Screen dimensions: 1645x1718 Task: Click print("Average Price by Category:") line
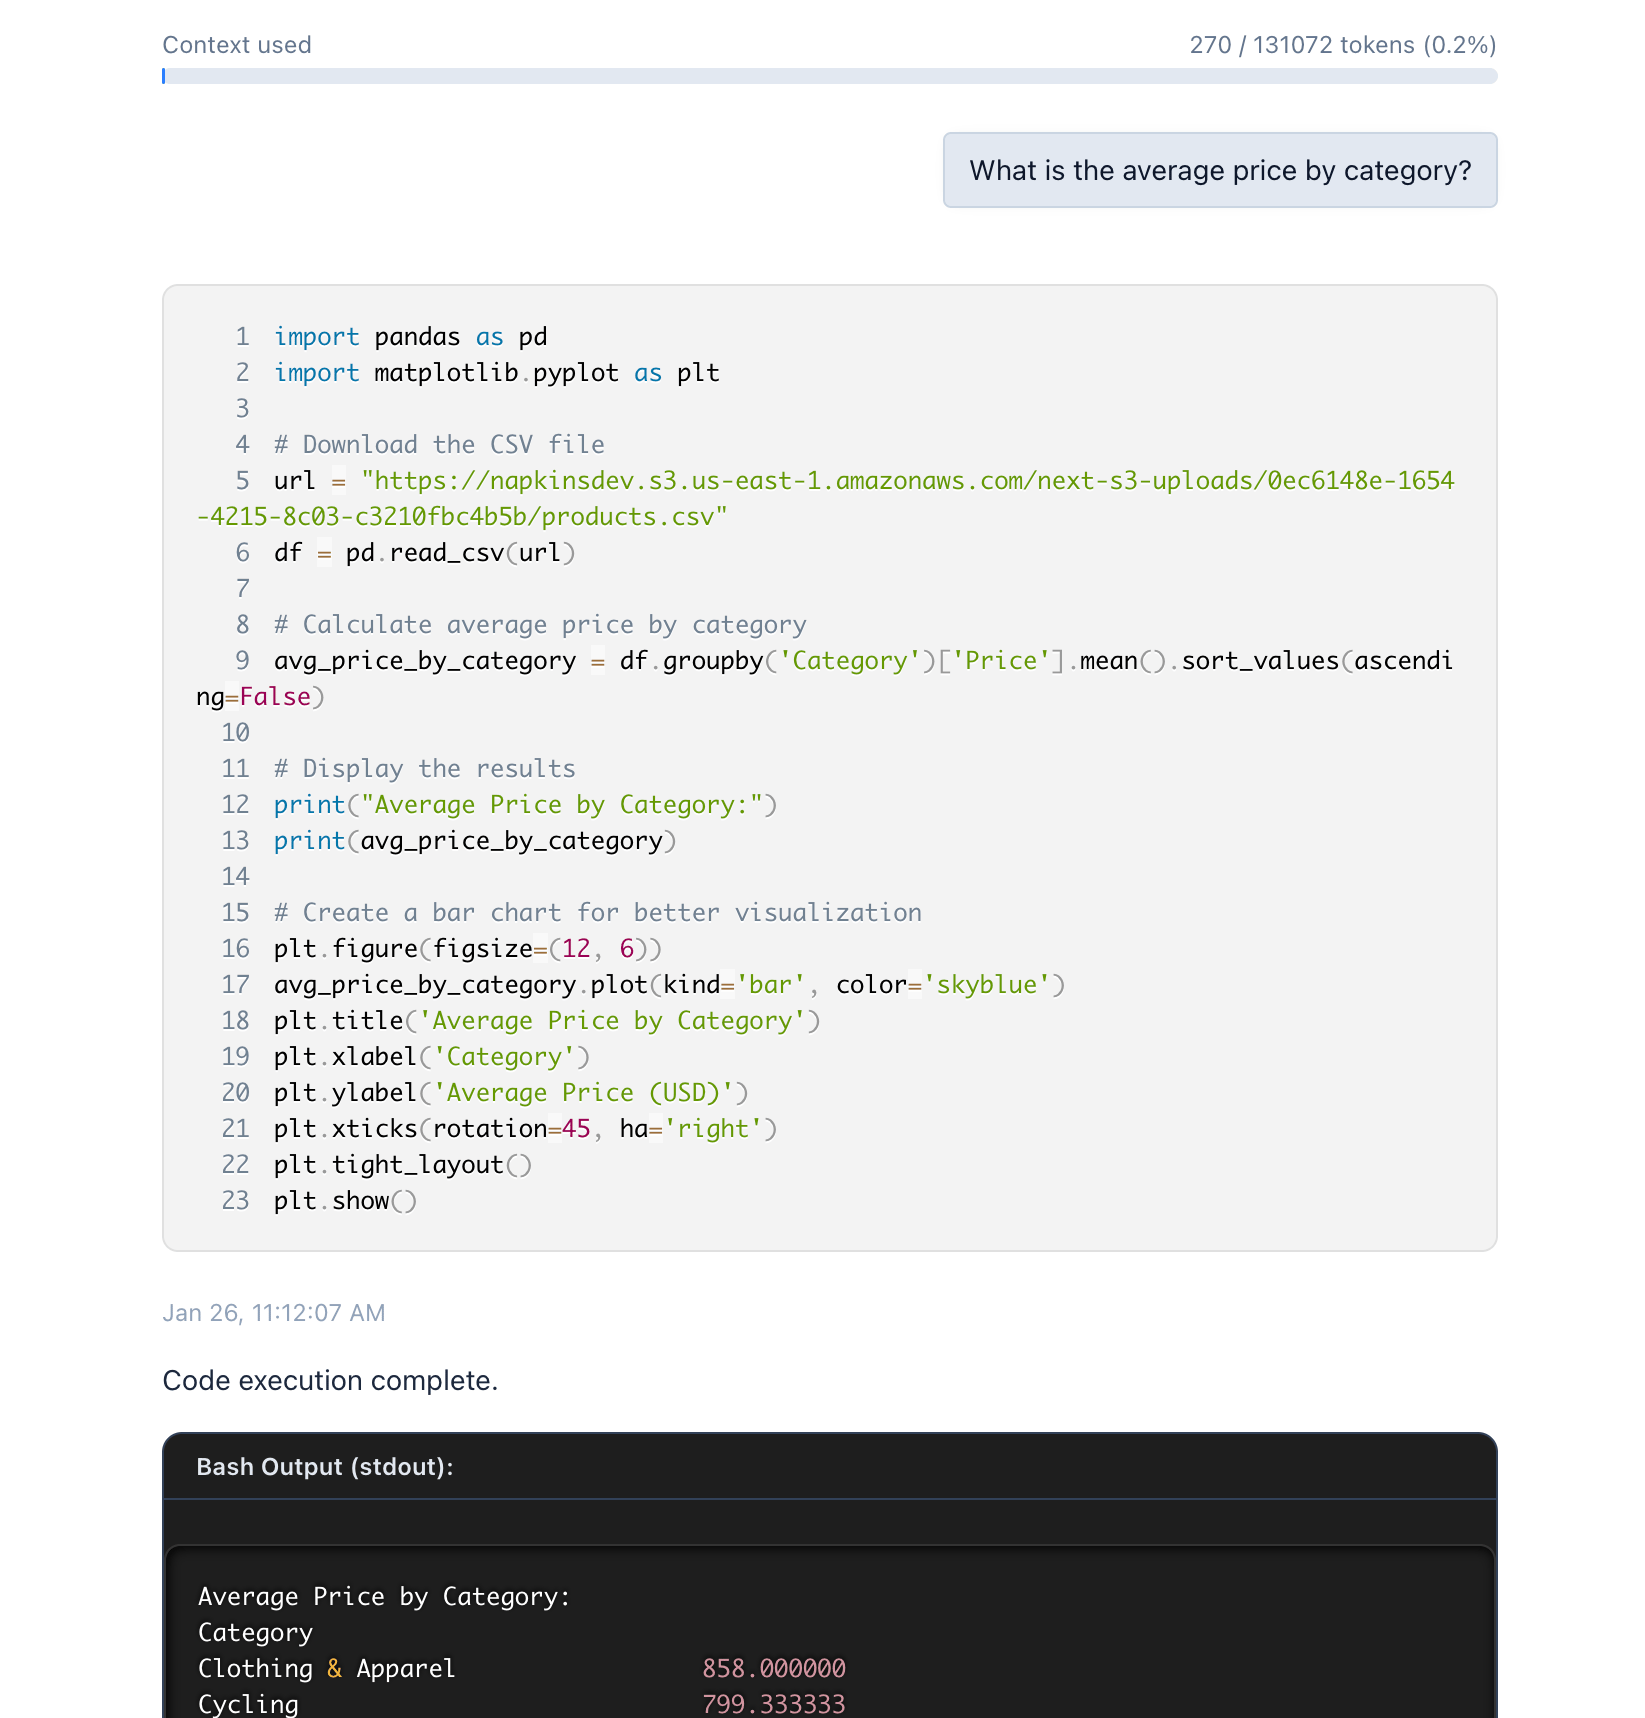tap(526, 805)
